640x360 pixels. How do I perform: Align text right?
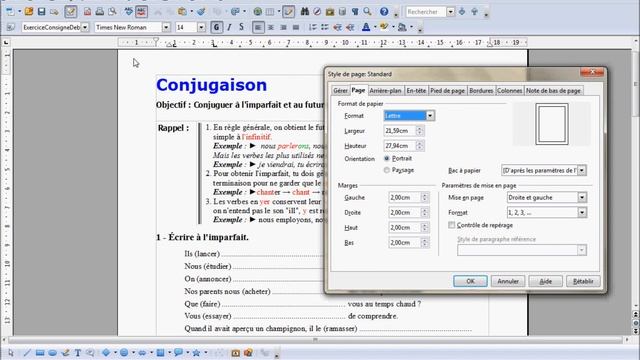[x=283, y=27]
